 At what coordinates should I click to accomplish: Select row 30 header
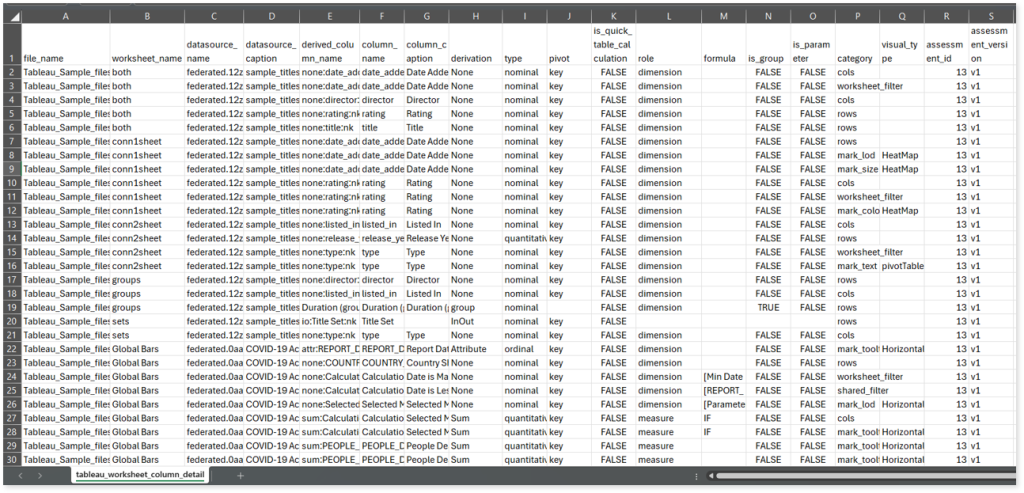[13, 460]
